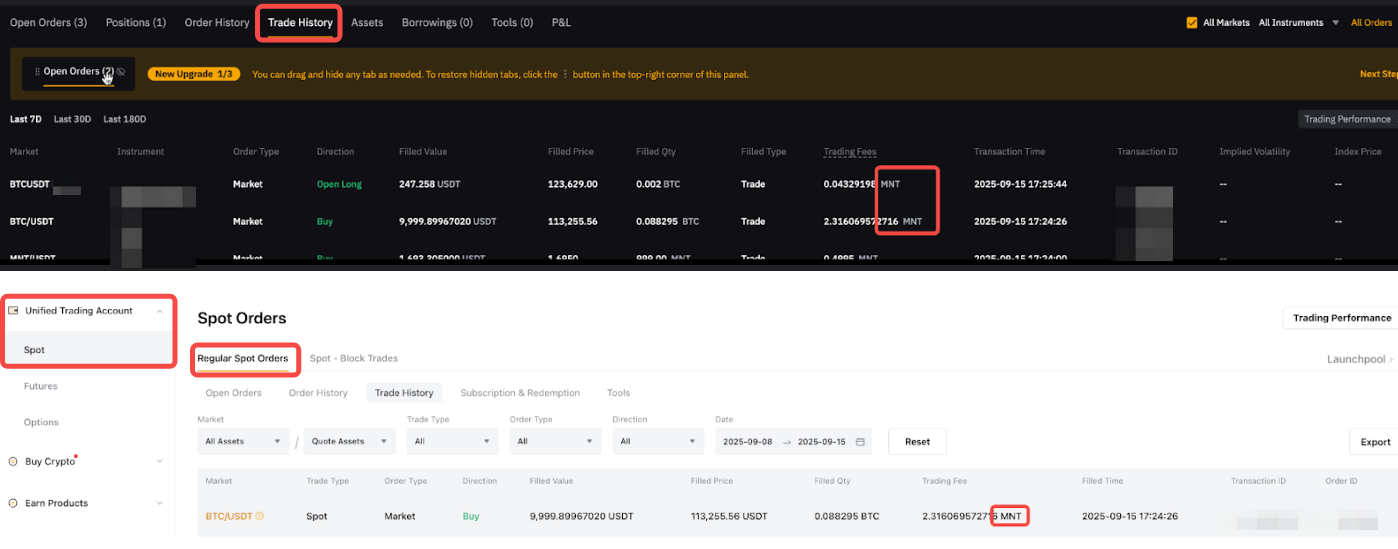Open the Spot - Block Trades tab
Screen dimensions: 1398x549
point(353,358)
